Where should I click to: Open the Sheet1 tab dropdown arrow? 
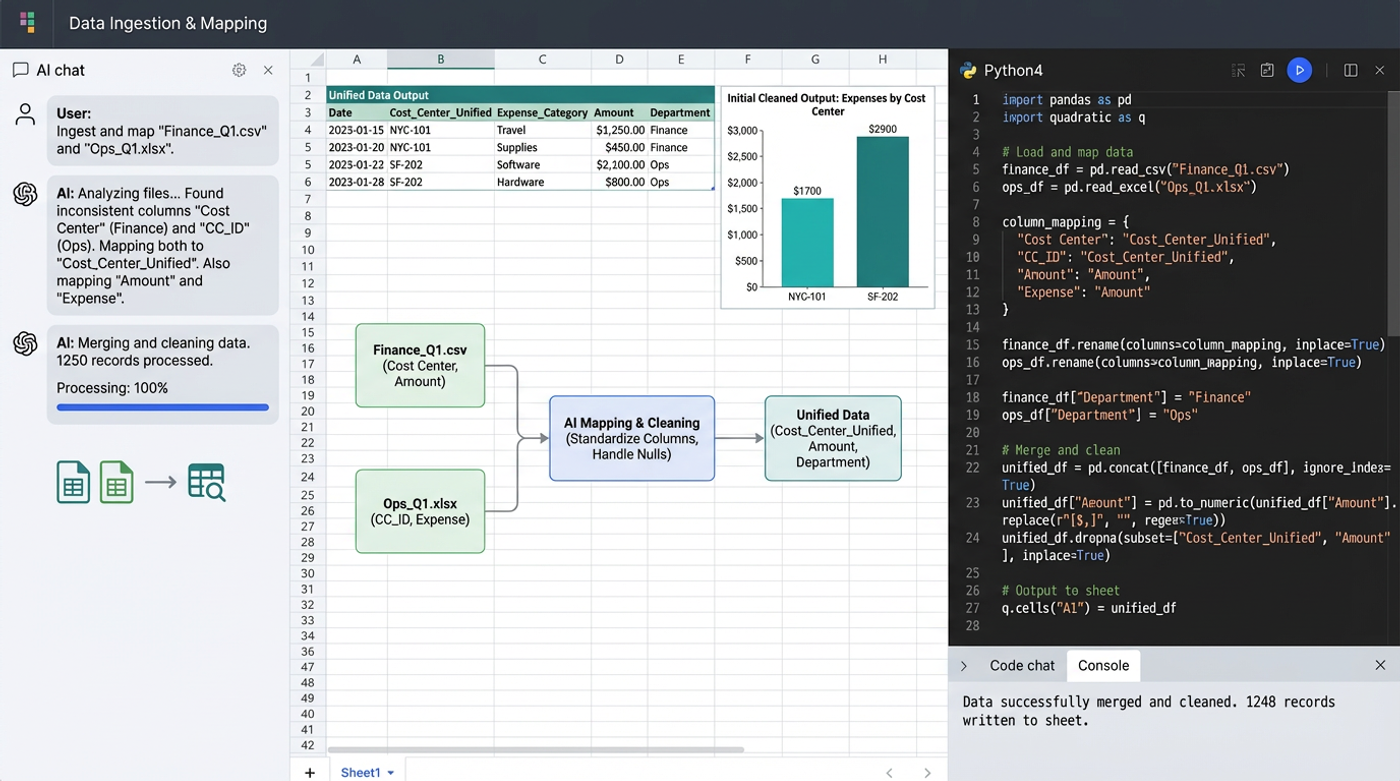tap(391, 773)
